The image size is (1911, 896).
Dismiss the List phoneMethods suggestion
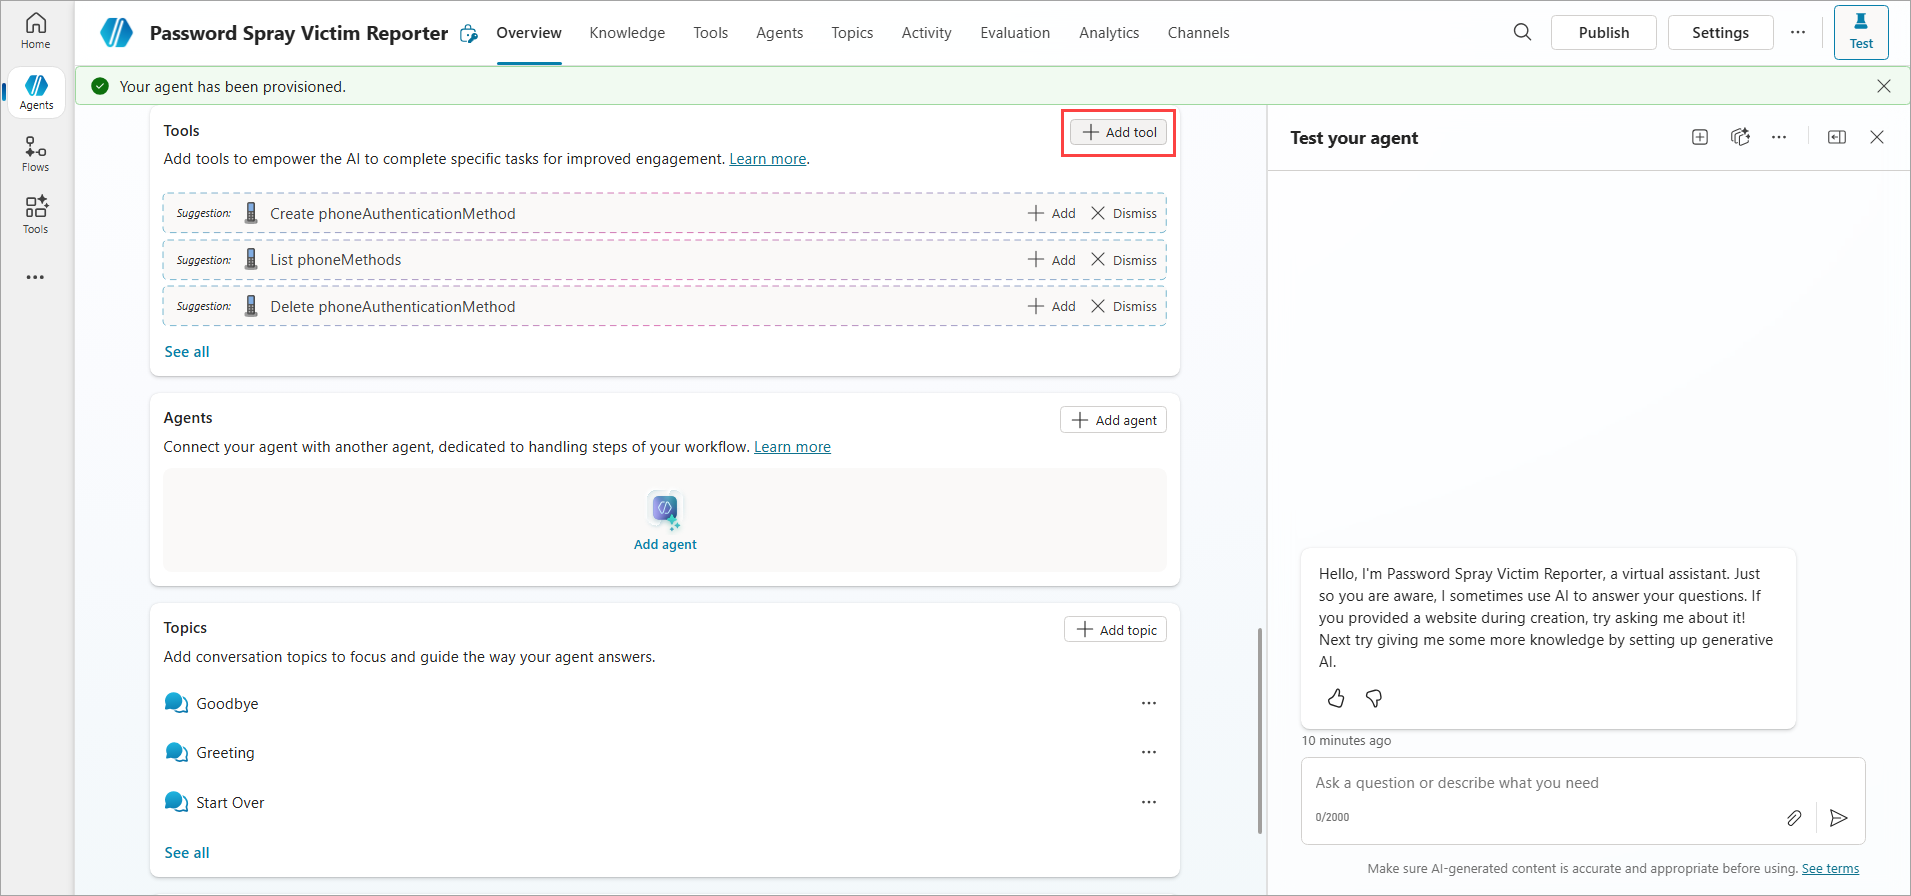[x=1123, y=260]
